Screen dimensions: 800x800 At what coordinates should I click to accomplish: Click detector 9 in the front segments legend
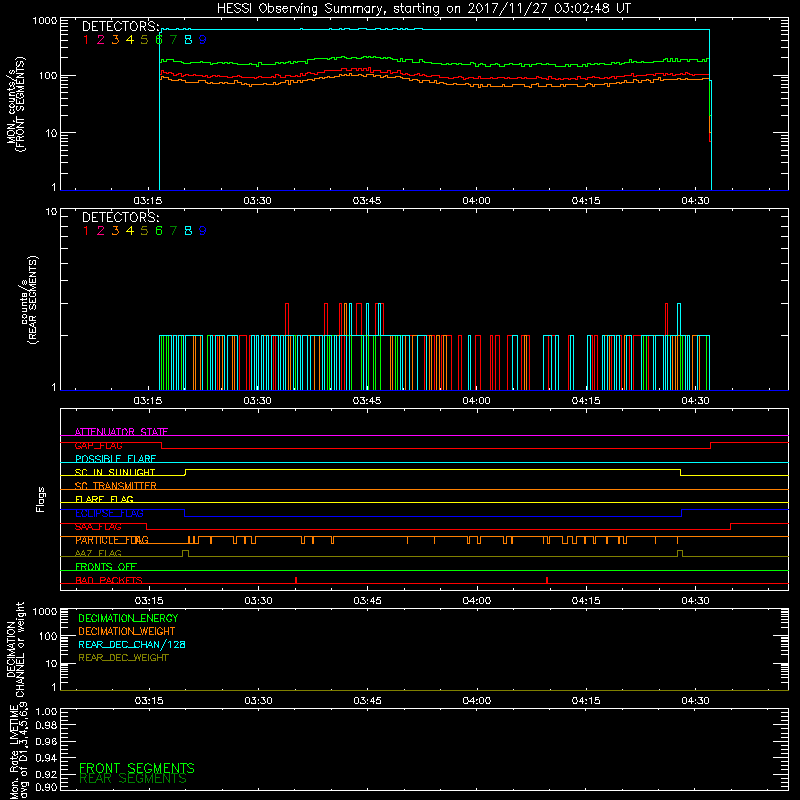pyautogui.click(x=203, y=40)
